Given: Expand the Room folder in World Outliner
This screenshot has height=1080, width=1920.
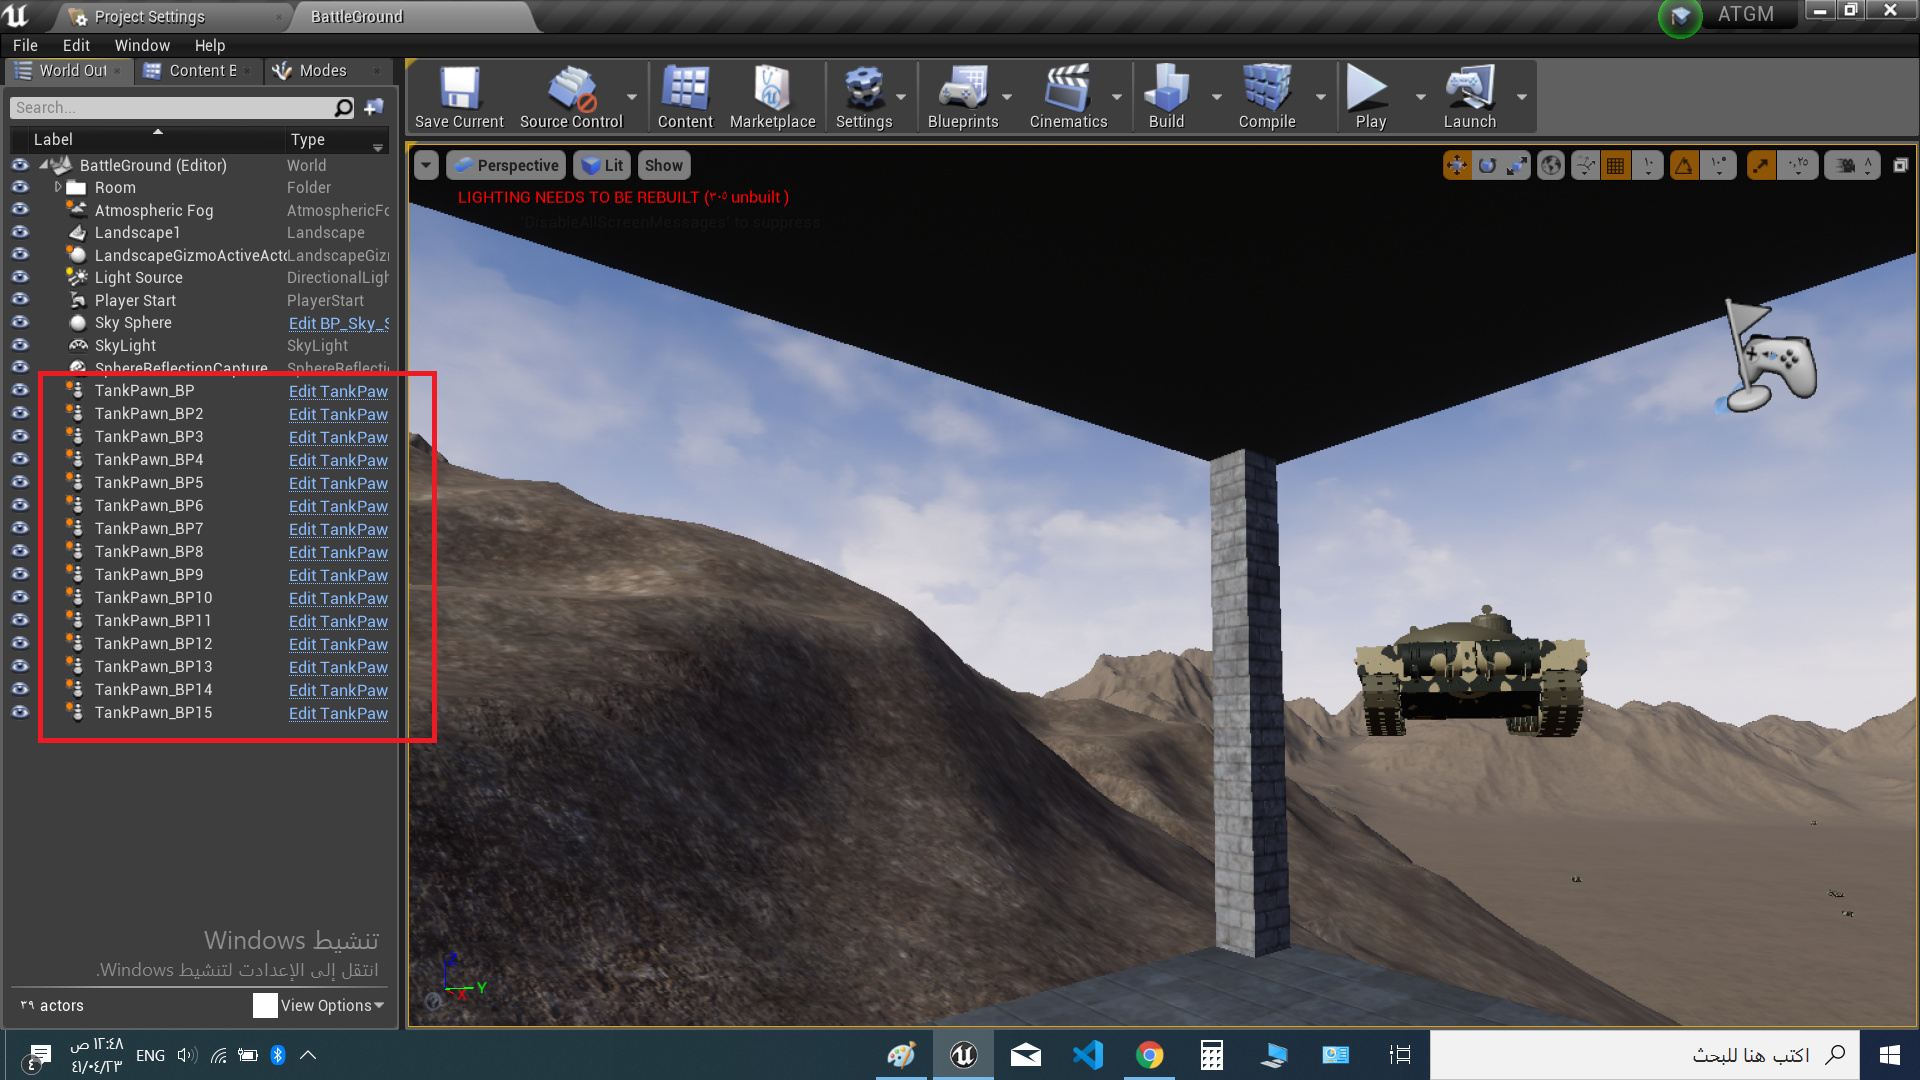Looking at the screenshot, I should click(x=60, y=187).
